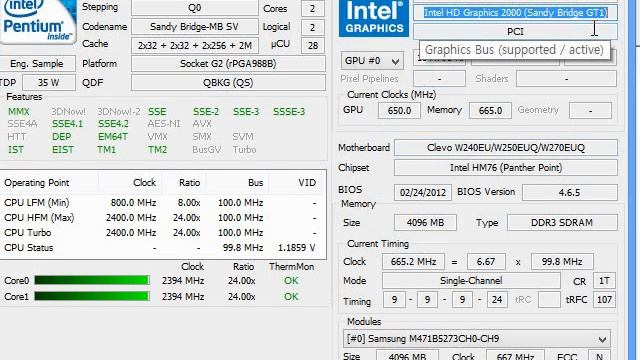Click the GPU memory clock value 665.0

(x=490, y=110)
